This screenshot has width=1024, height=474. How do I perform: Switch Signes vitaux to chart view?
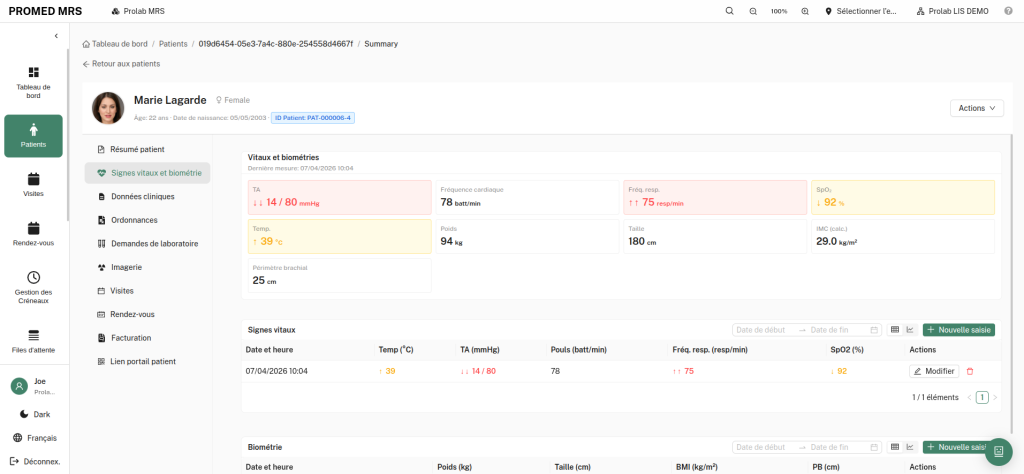click(x=910, y=330)
